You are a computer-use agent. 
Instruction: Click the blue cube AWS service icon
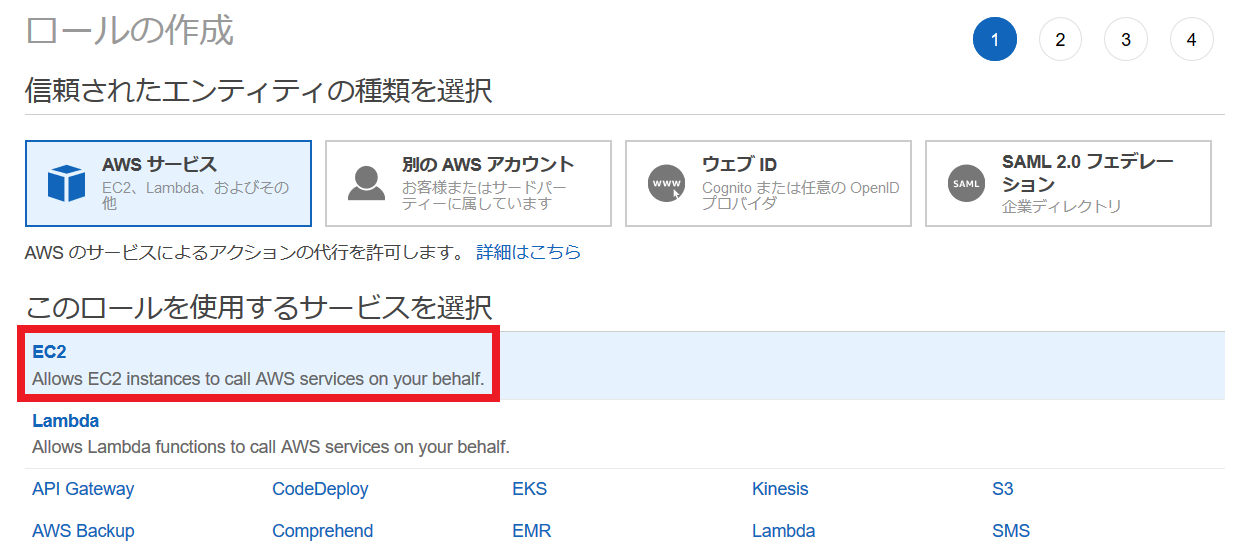coord(67,183)
